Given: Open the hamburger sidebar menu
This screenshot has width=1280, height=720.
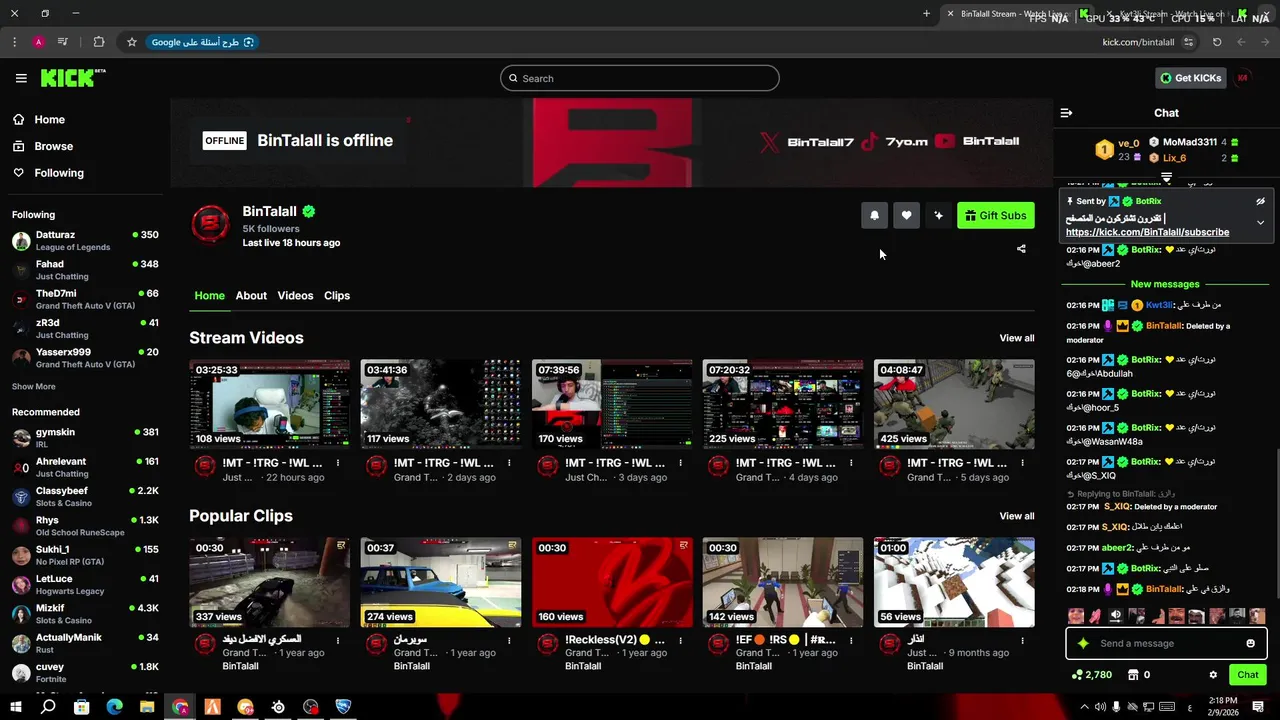Looking at the screenshot, I should [x=21, y=78].
